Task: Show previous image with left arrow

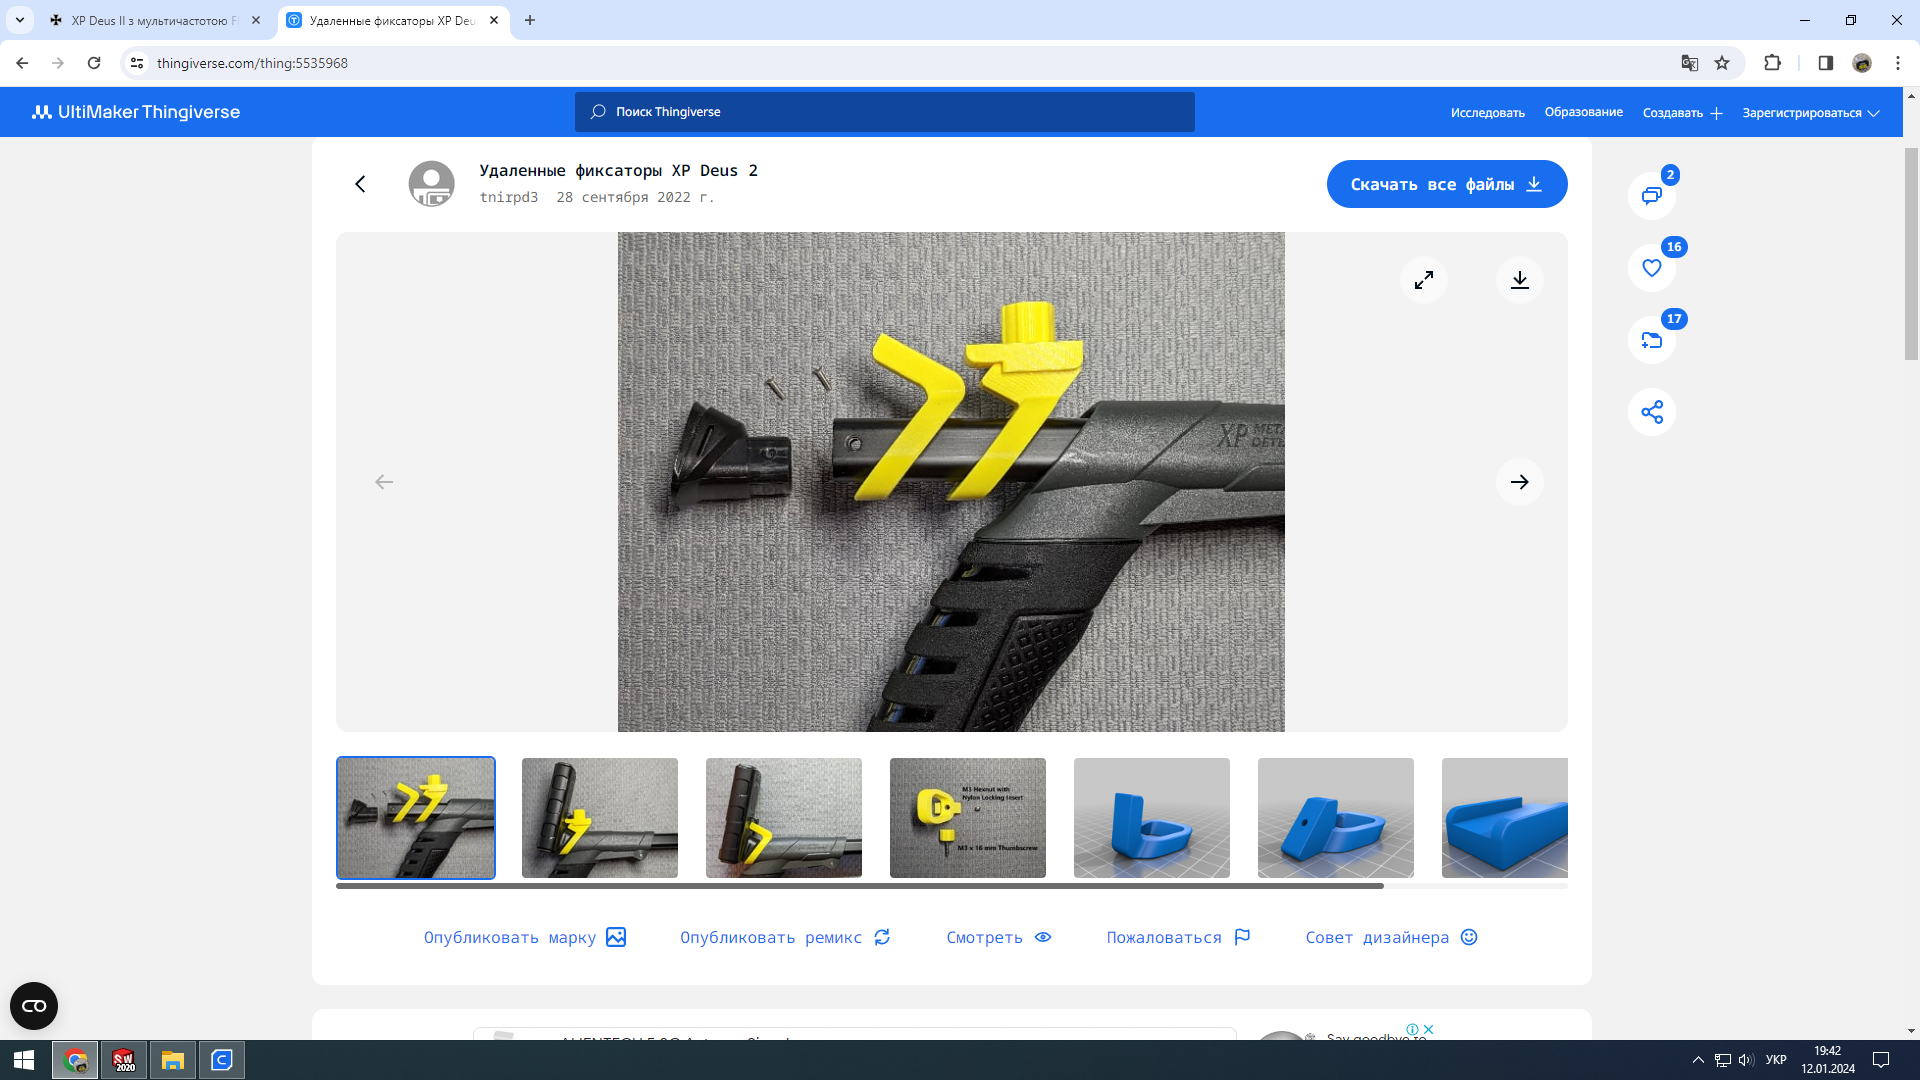Action: 384,482
